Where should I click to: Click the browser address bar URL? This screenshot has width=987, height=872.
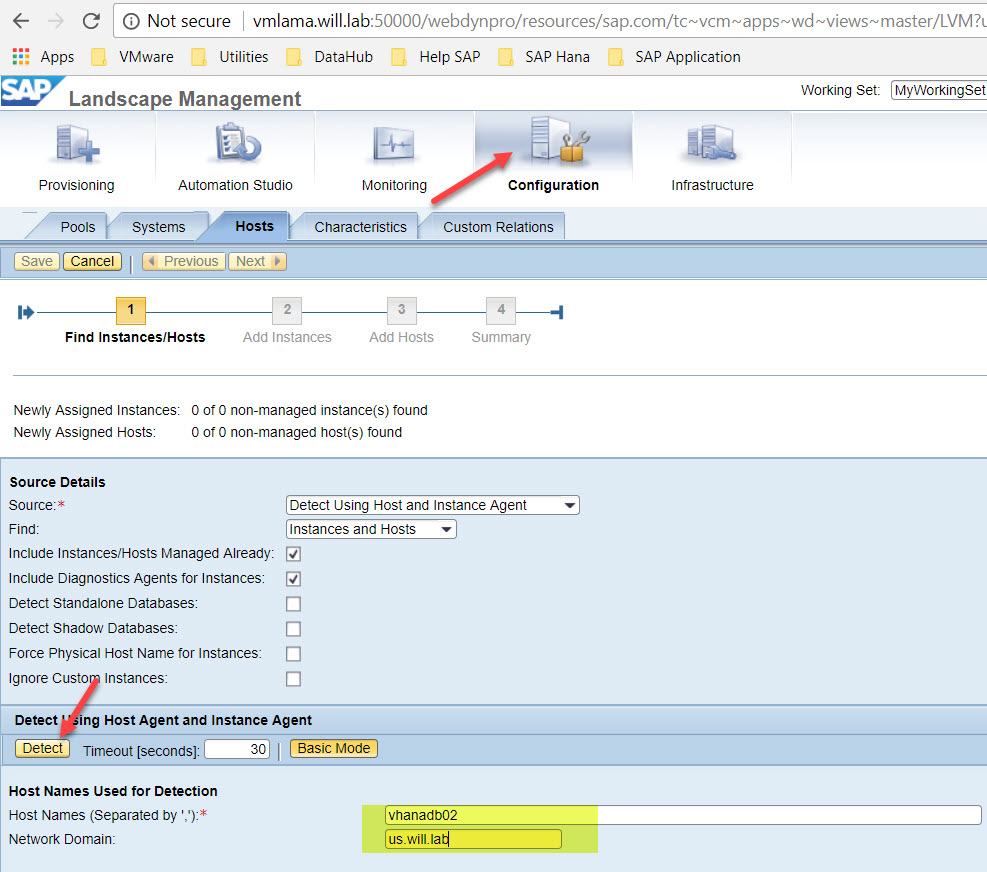tap(617, 21)
